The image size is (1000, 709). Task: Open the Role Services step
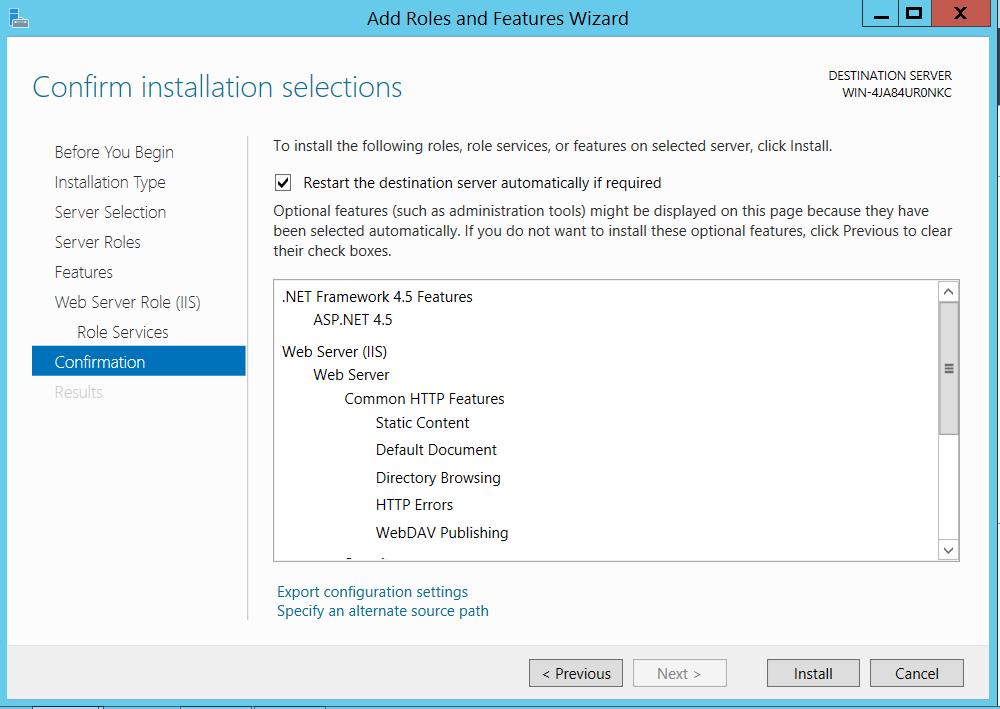(122, 332)
